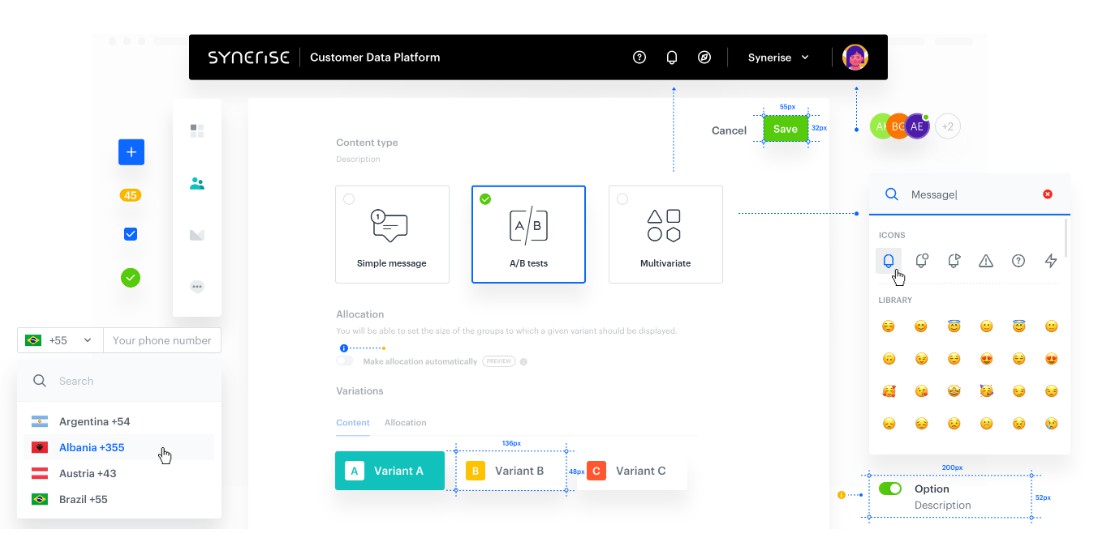Click the compass icon in header
This screenshot has height=533, width=1101.
704,58
